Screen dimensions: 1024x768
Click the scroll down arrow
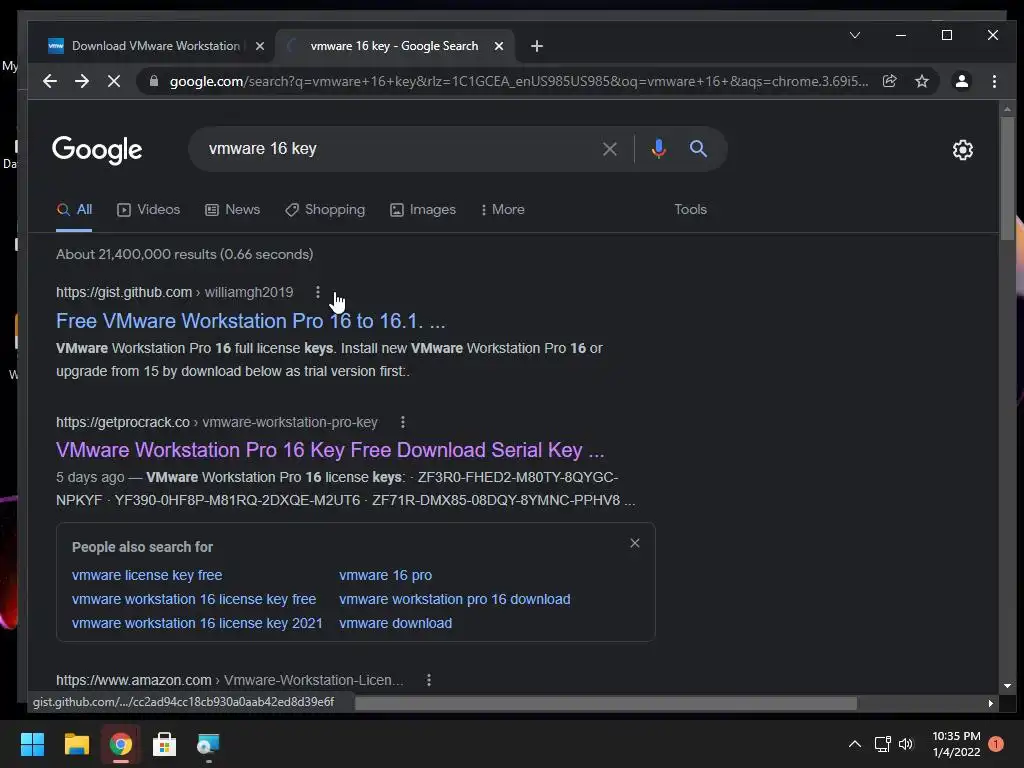pyautogui.click(x=1007, y=686)
